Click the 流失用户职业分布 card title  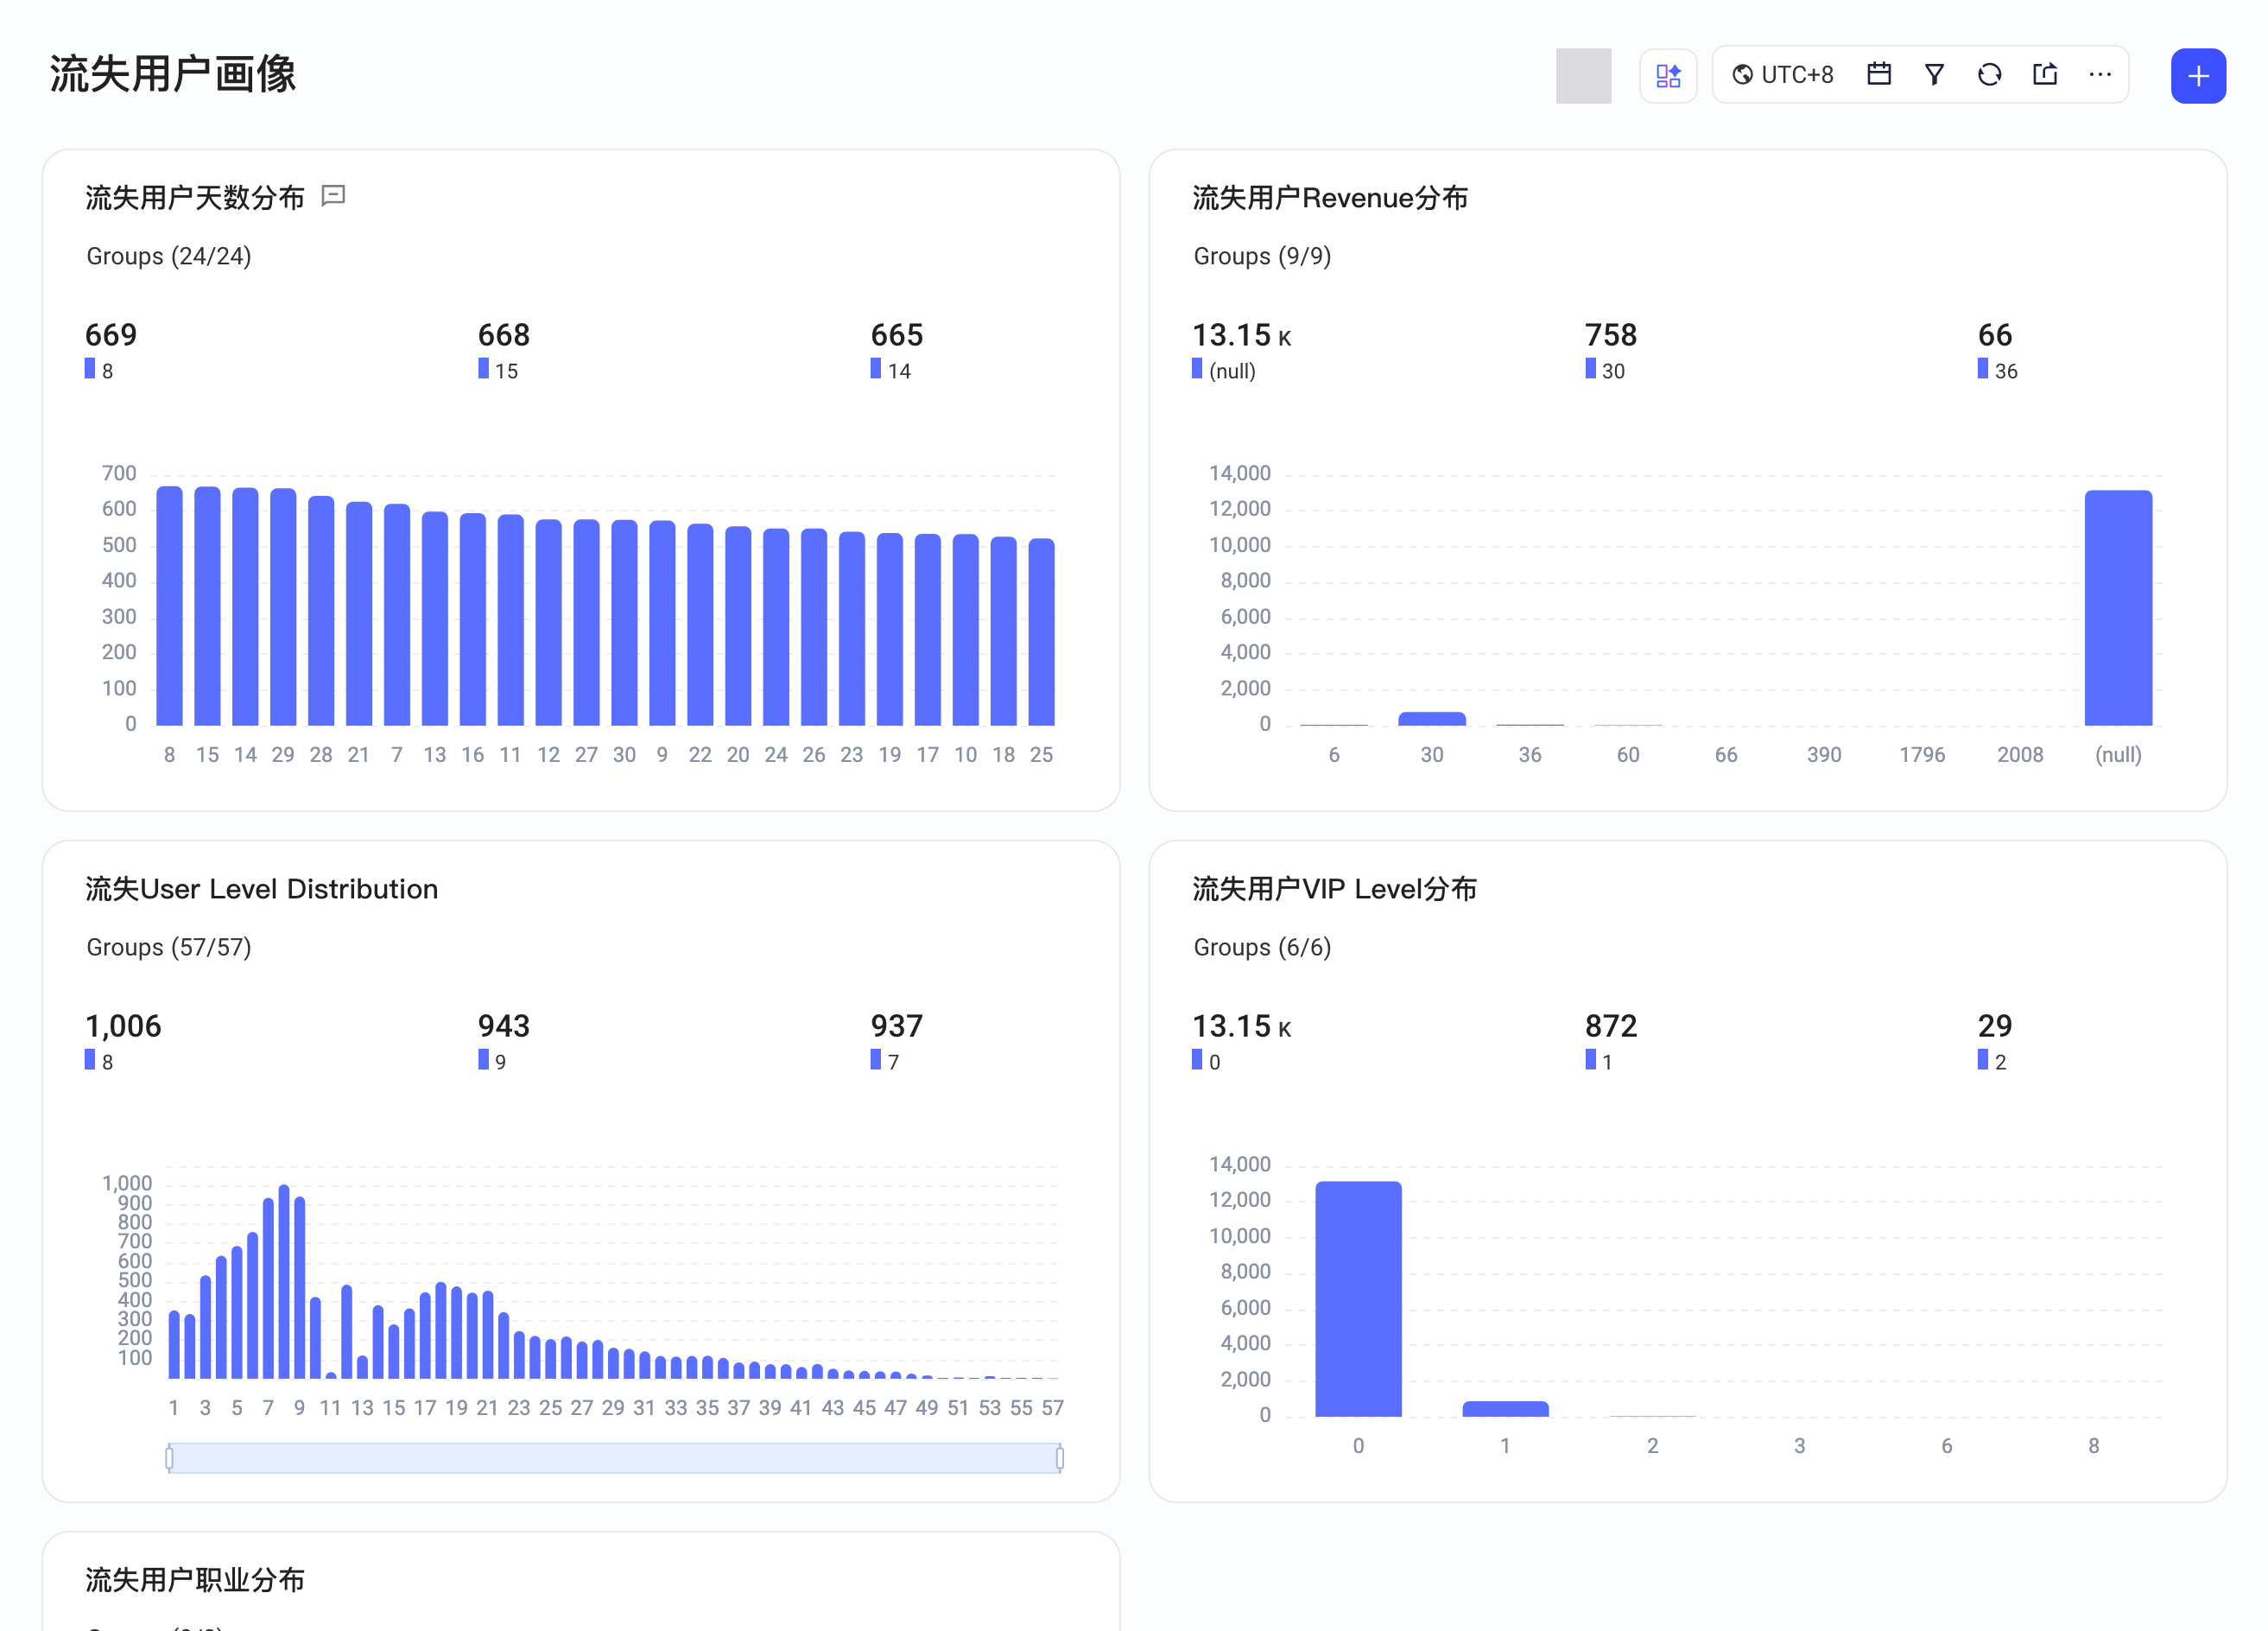(195, 1579)
